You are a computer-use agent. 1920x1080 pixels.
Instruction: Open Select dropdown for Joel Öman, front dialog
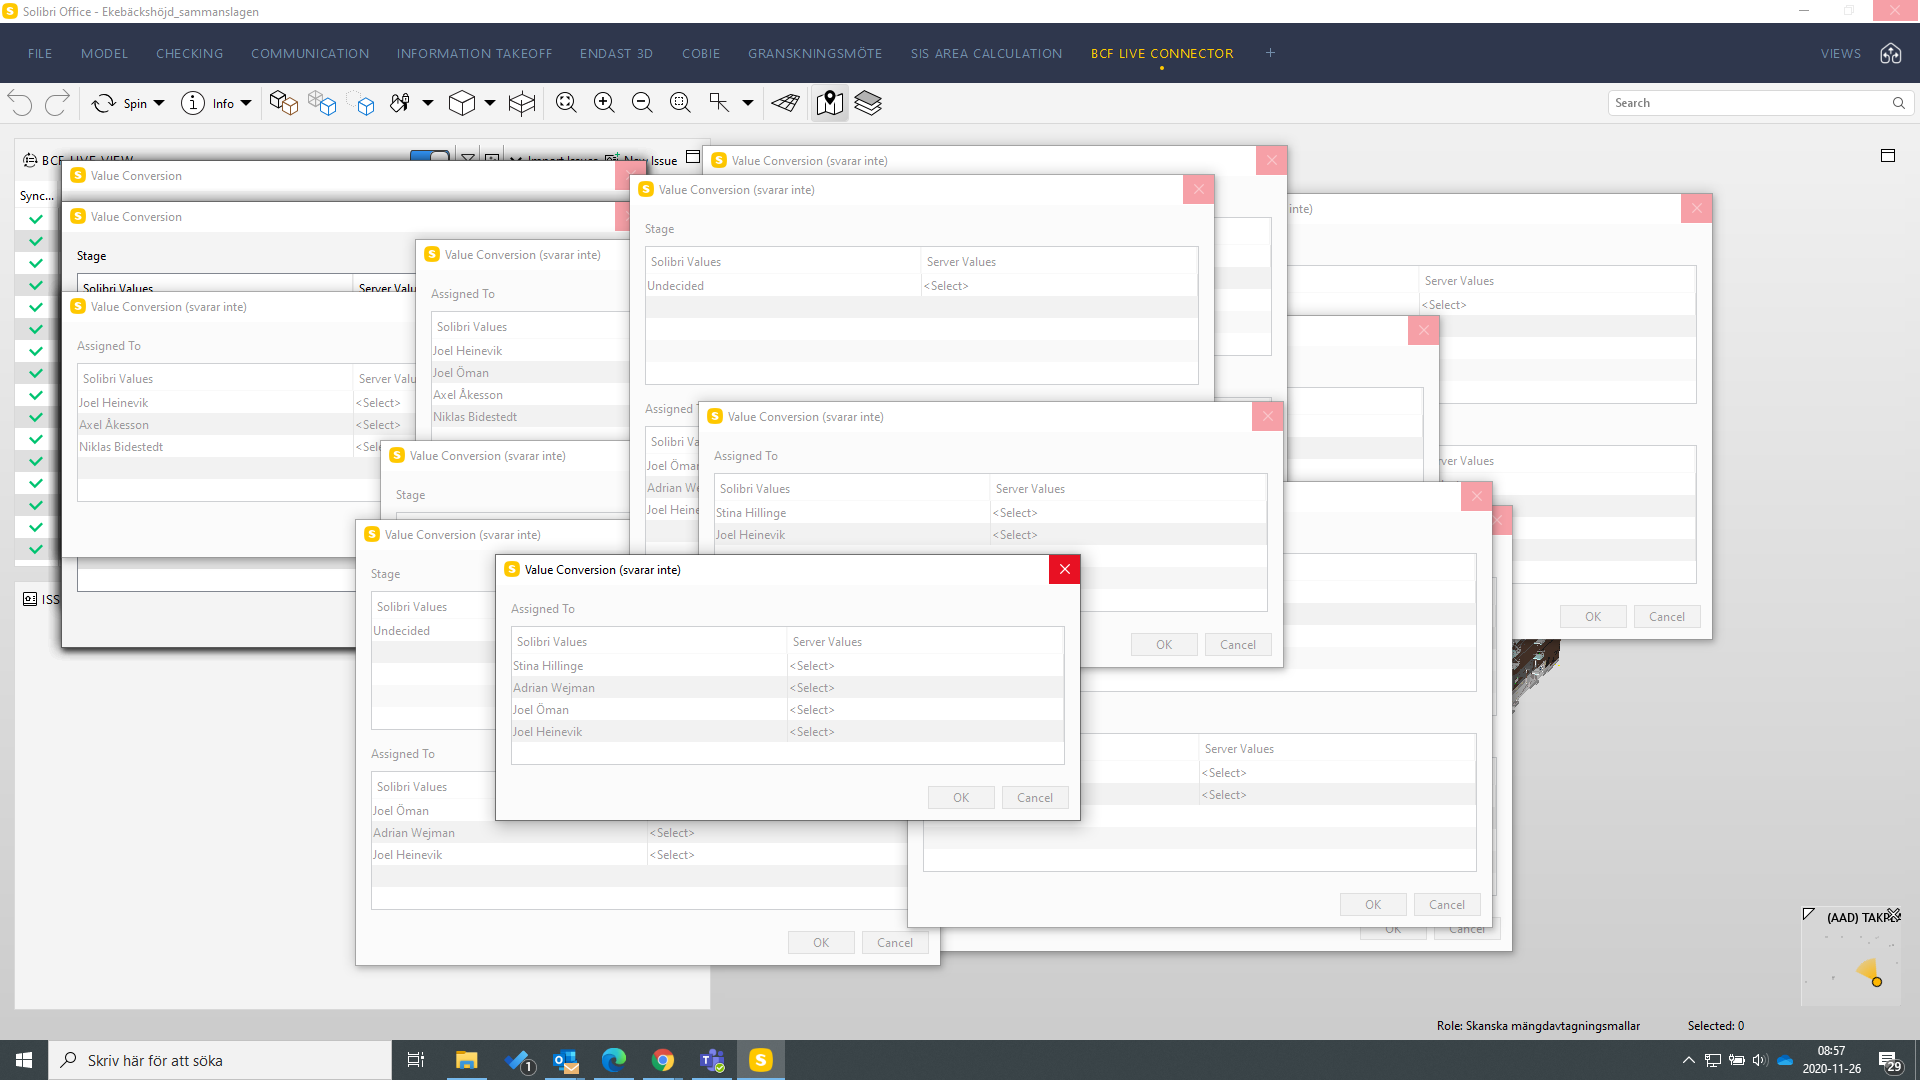click(925, 710)
